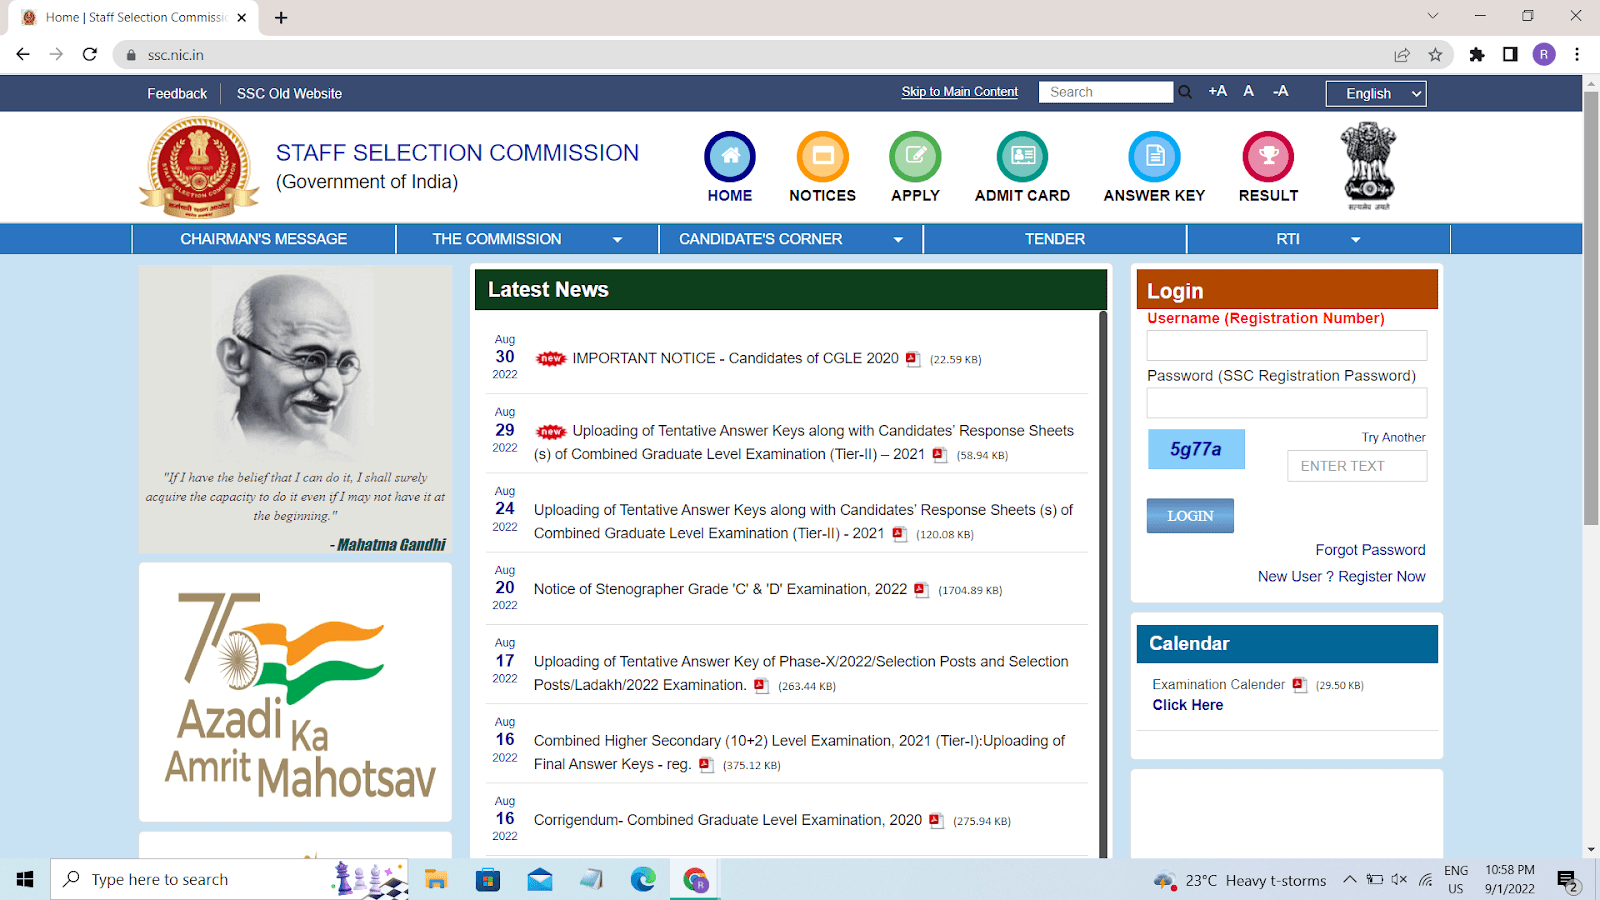Open PDF icon for CGLE 2020 notice

click(912, 359)
